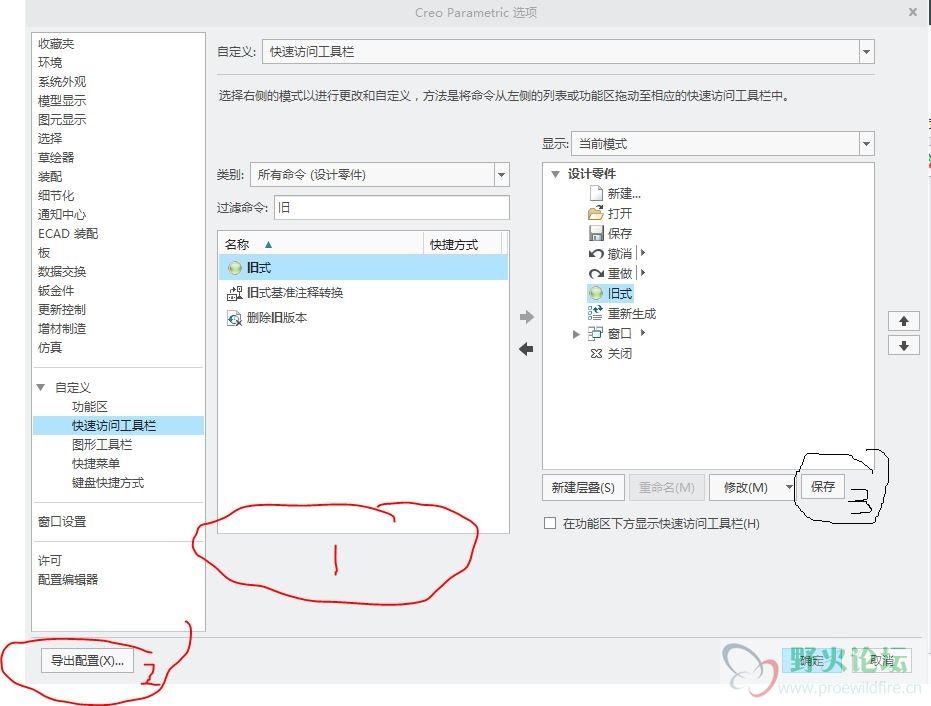
Task: Collapse the 自定义 section in the sidebar
Action: 41,387
